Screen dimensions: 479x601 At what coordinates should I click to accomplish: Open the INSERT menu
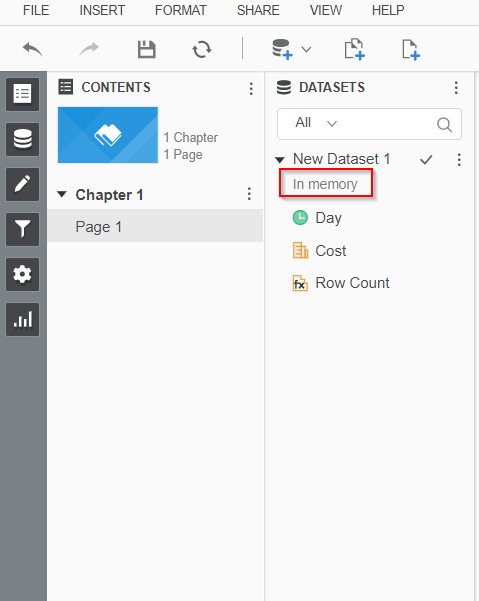(x=102, y=10)
